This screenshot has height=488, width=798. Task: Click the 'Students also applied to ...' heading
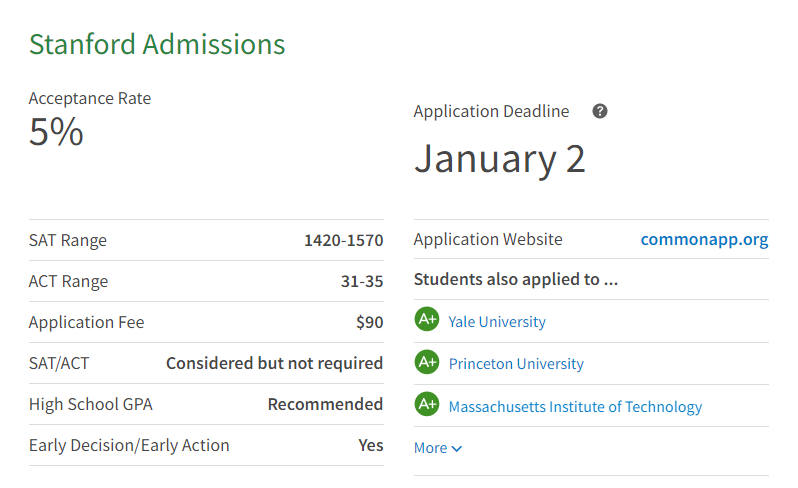pyautogui.click(x=516, y=279)
